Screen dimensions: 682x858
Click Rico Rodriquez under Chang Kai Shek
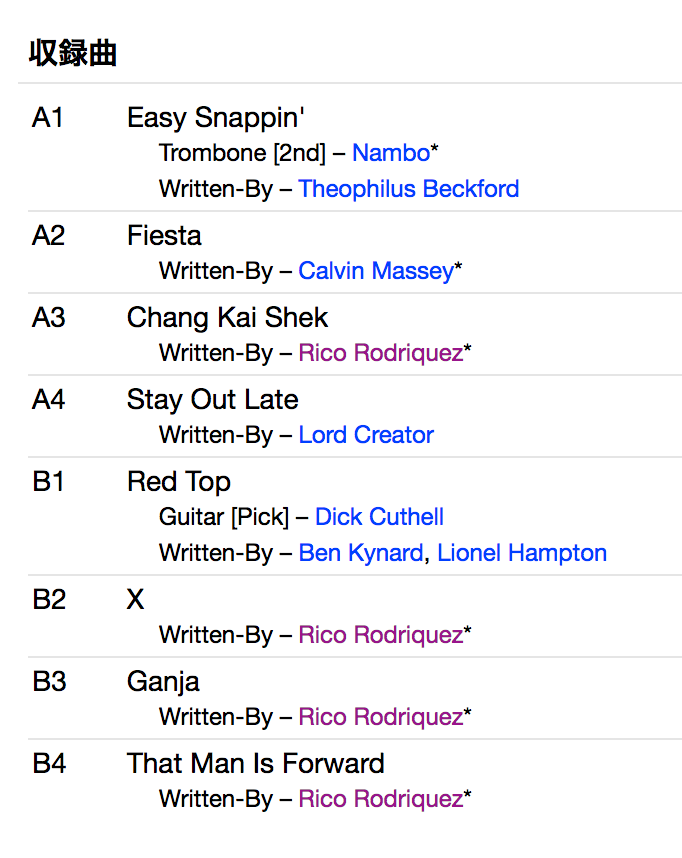coord(380,353)
